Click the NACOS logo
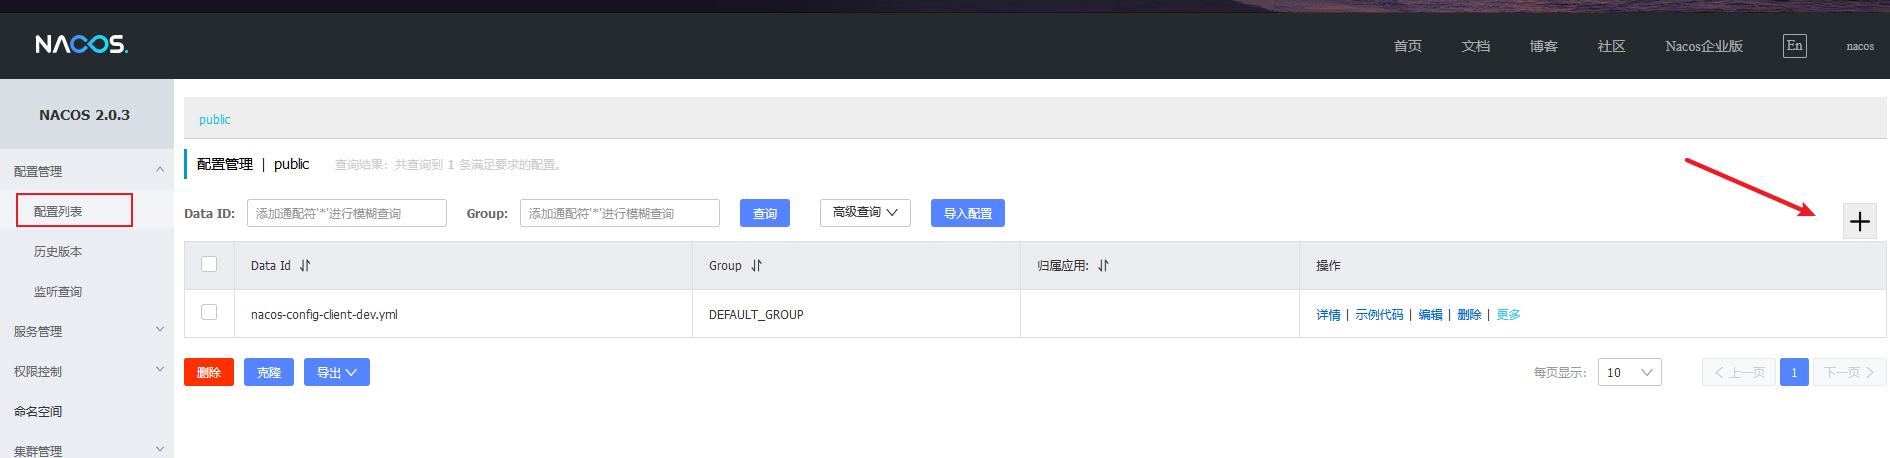 pos(81,45)
